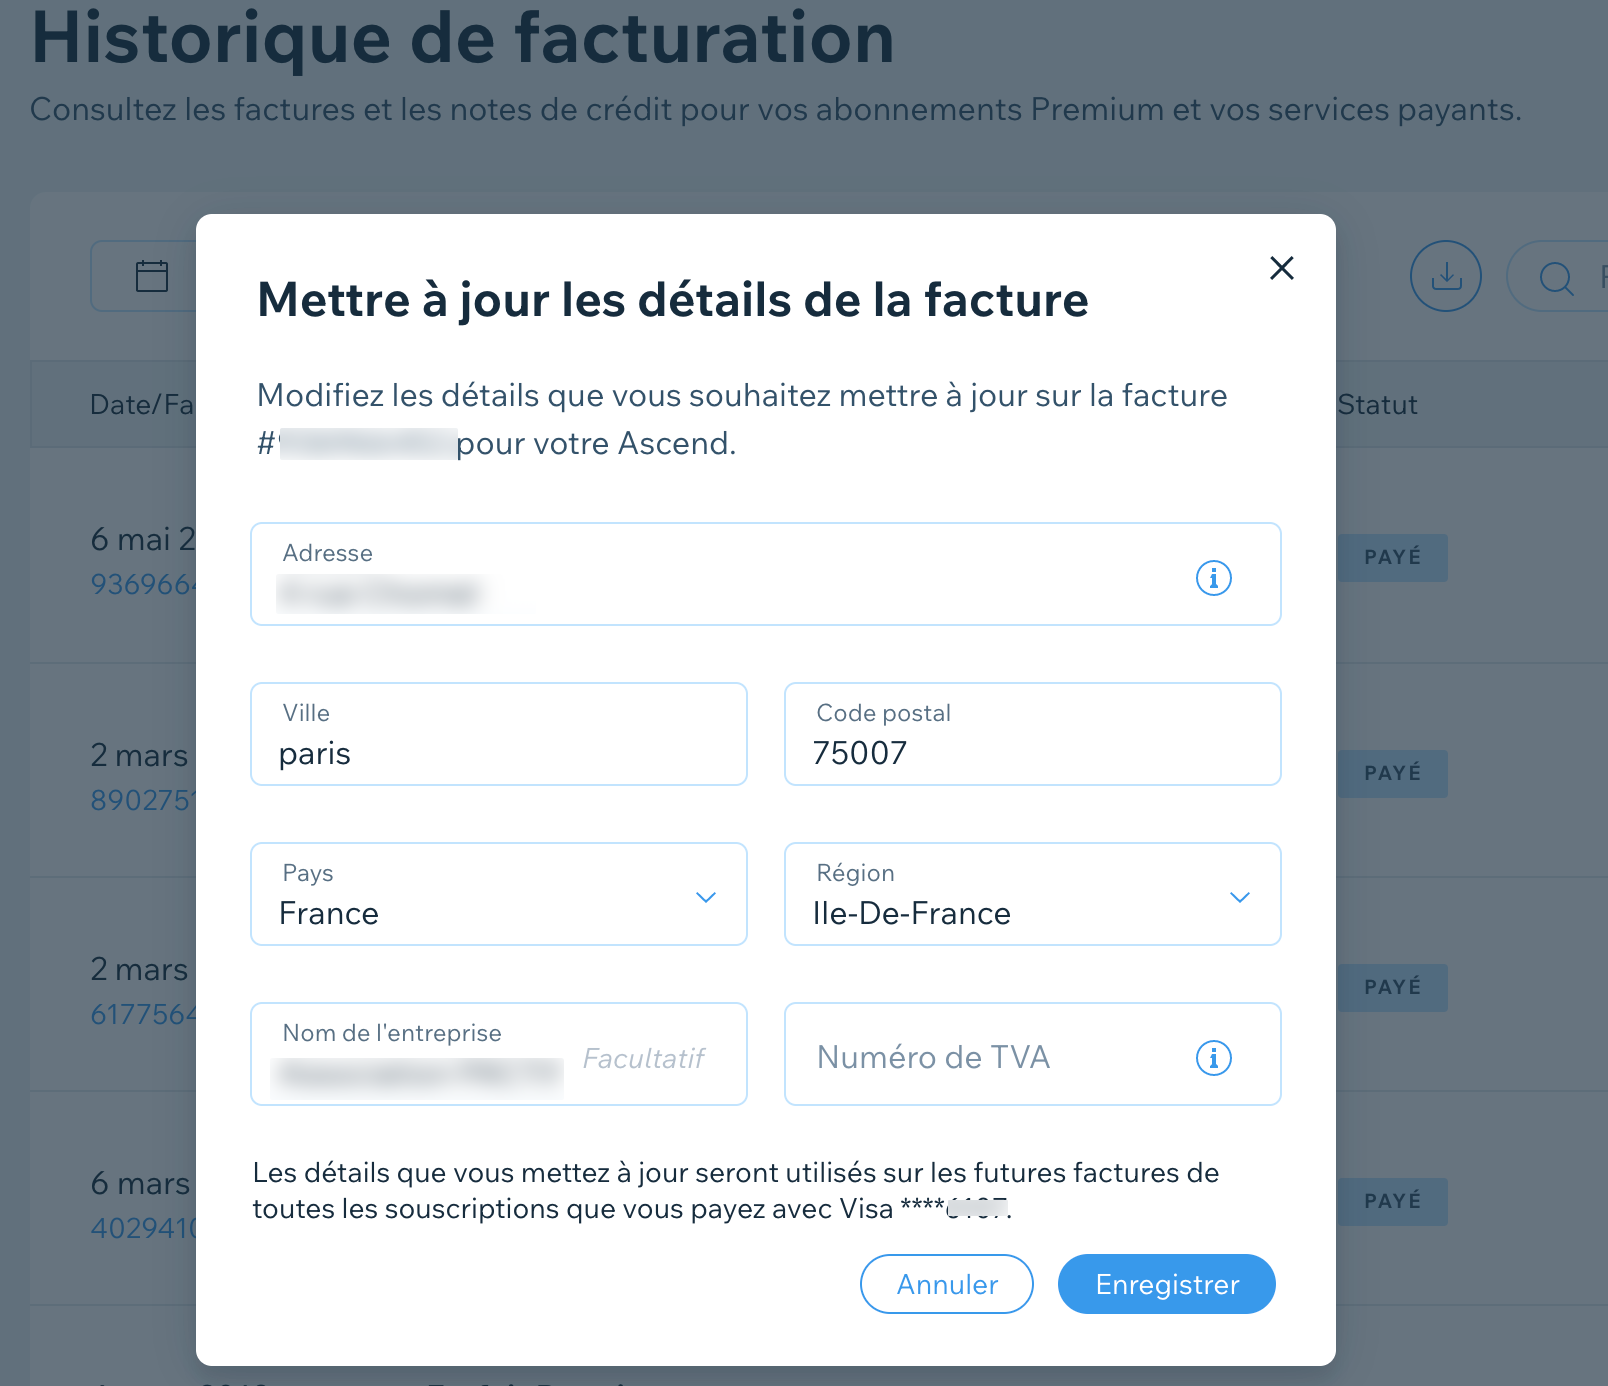View the Adresse info tooltip icon
Image resolution: width=1608 pixels, height=1386 pixels.
(x=1214, y=577)
